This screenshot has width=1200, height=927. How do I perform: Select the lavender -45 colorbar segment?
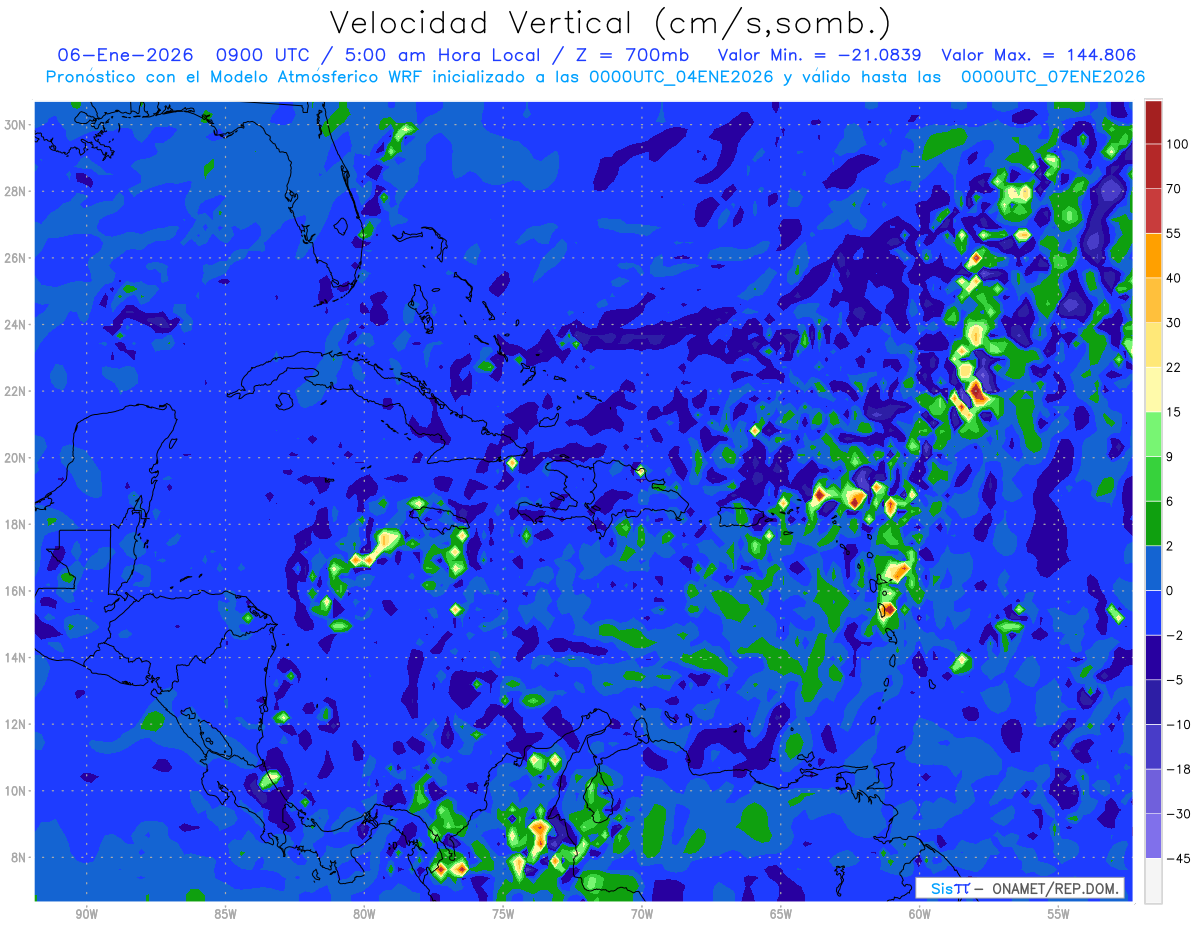tap(1153, 836)
